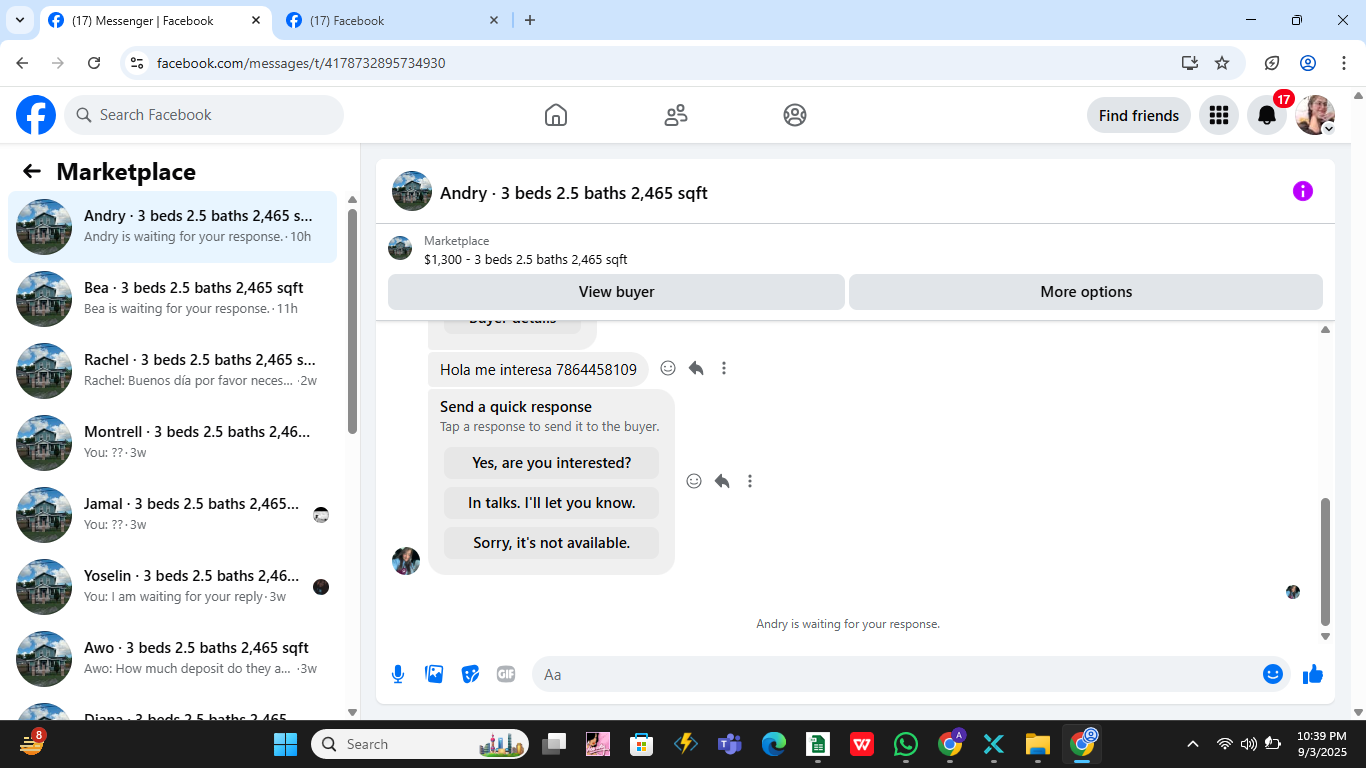Viewport: 1366px width, 768px height.
Task: Open the notifications bell
Action: (x=1267, y=115)
